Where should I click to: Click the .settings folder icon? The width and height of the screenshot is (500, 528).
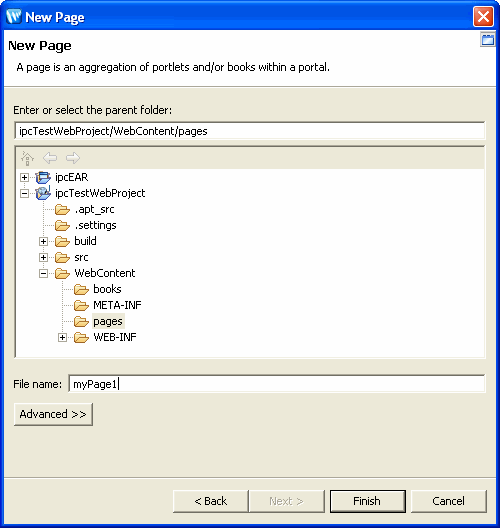click(x=62, y=225)
